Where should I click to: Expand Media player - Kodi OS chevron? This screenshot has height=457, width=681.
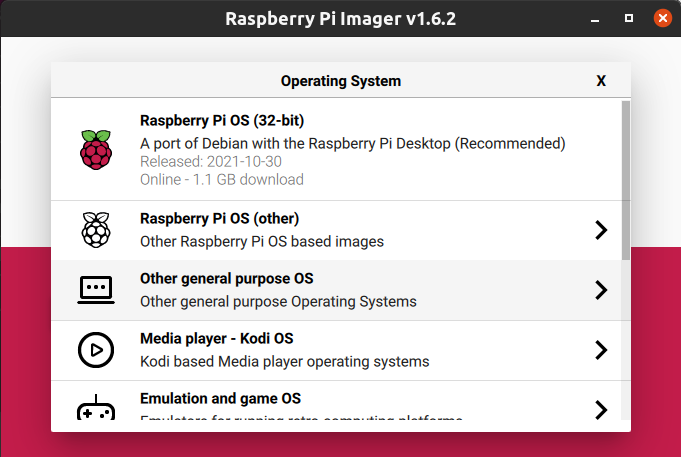601,350
